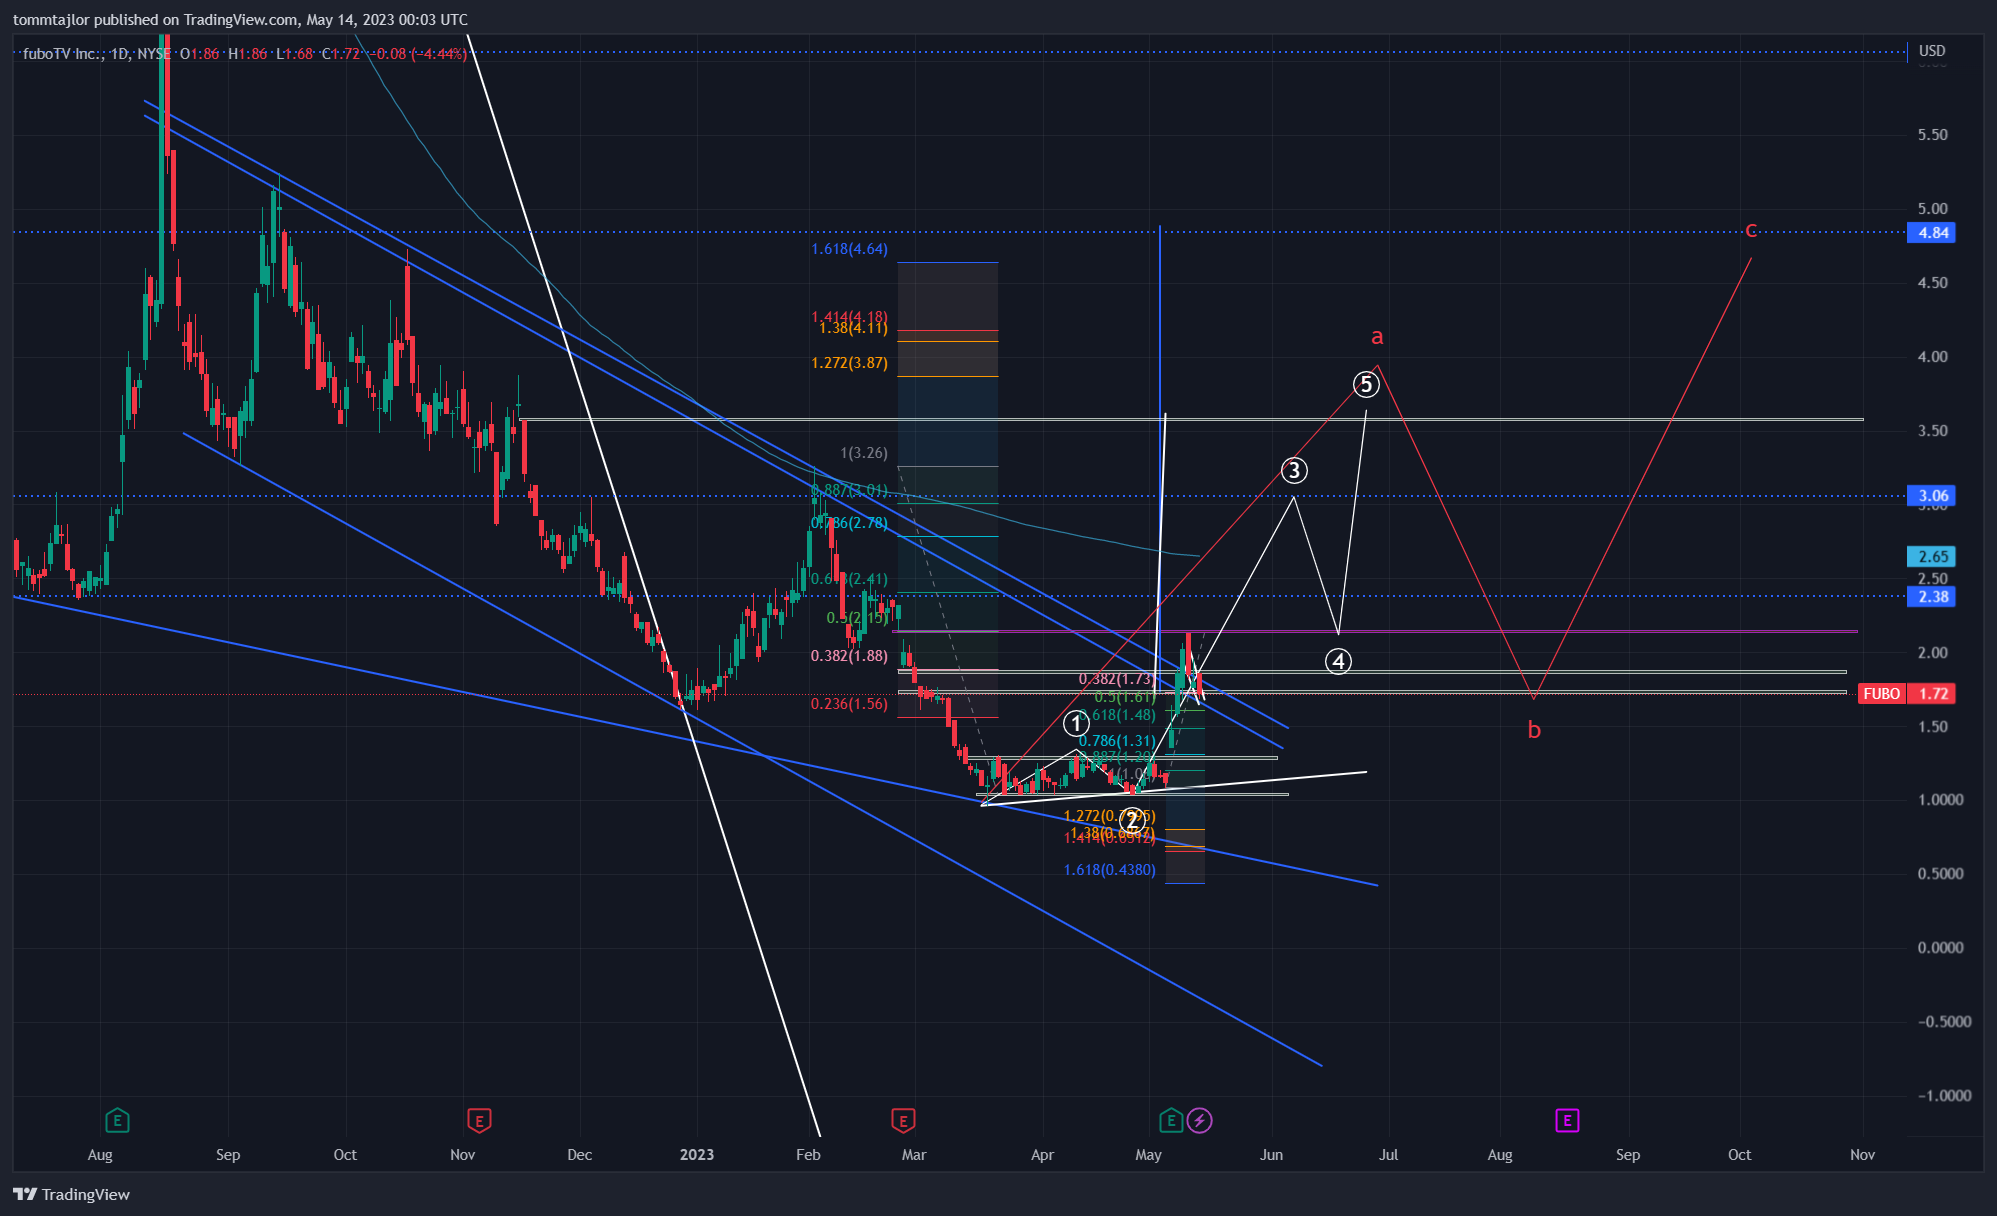This screenshot has width=1997, height=1216.
Task: Click the 0.236(1.56) Fibonacci level label
Action: pyautogui.click(x=849, y=704)
